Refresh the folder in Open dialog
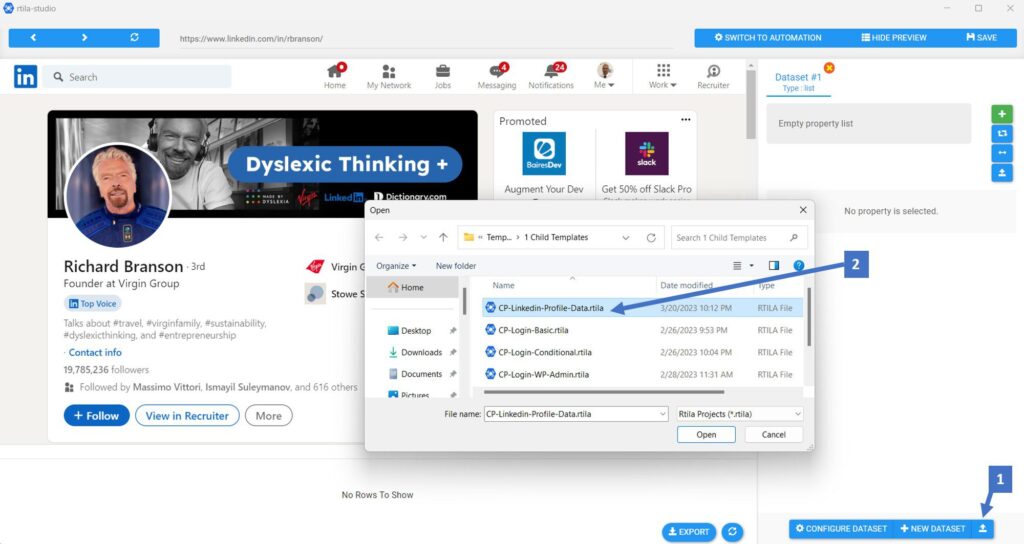Image resolution: width=1024 pixels, height=544 pixels. pyautogui.click(x=651, y=238)
